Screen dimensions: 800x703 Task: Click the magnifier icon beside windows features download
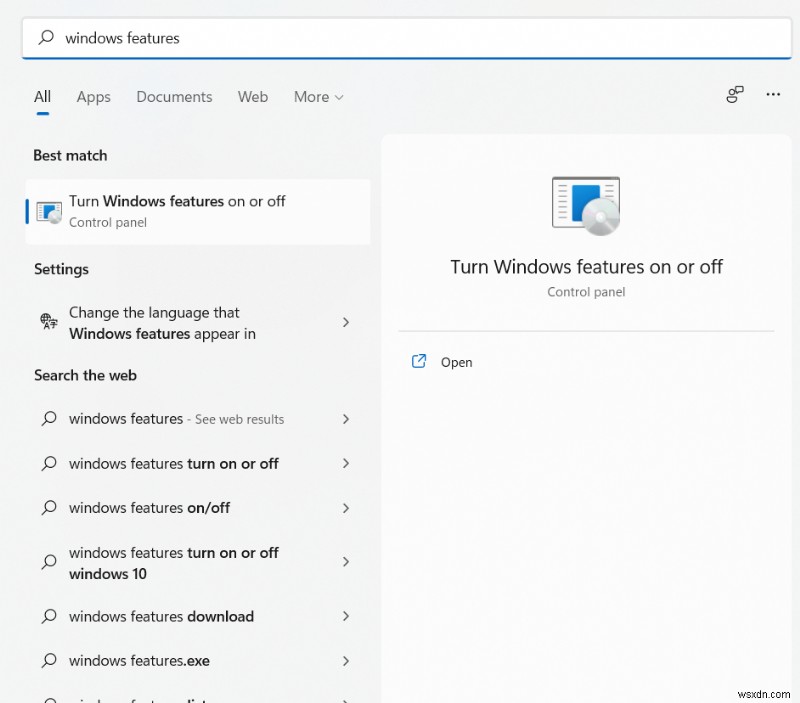point(48,617)
